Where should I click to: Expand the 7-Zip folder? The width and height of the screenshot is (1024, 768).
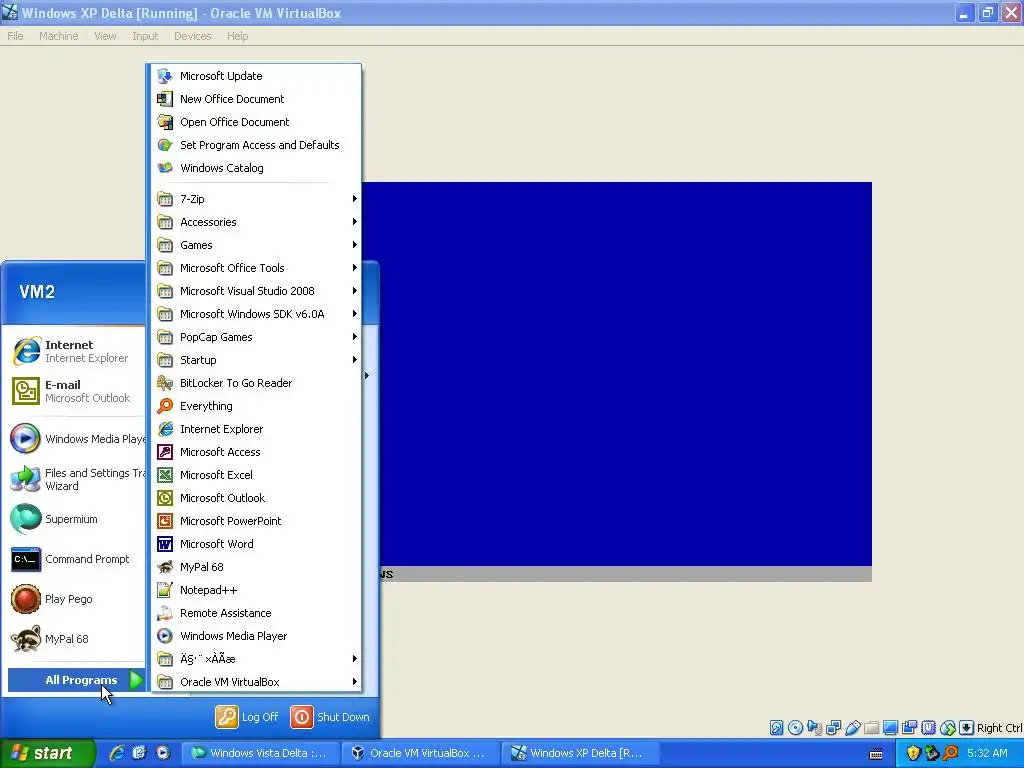[x=256, y=199]
